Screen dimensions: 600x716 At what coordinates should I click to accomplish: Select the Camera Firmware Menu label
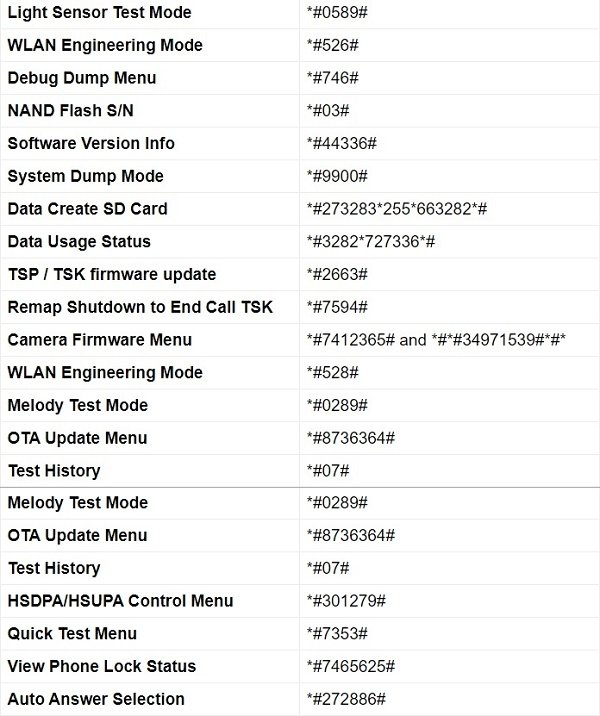(x=100, y=340)
